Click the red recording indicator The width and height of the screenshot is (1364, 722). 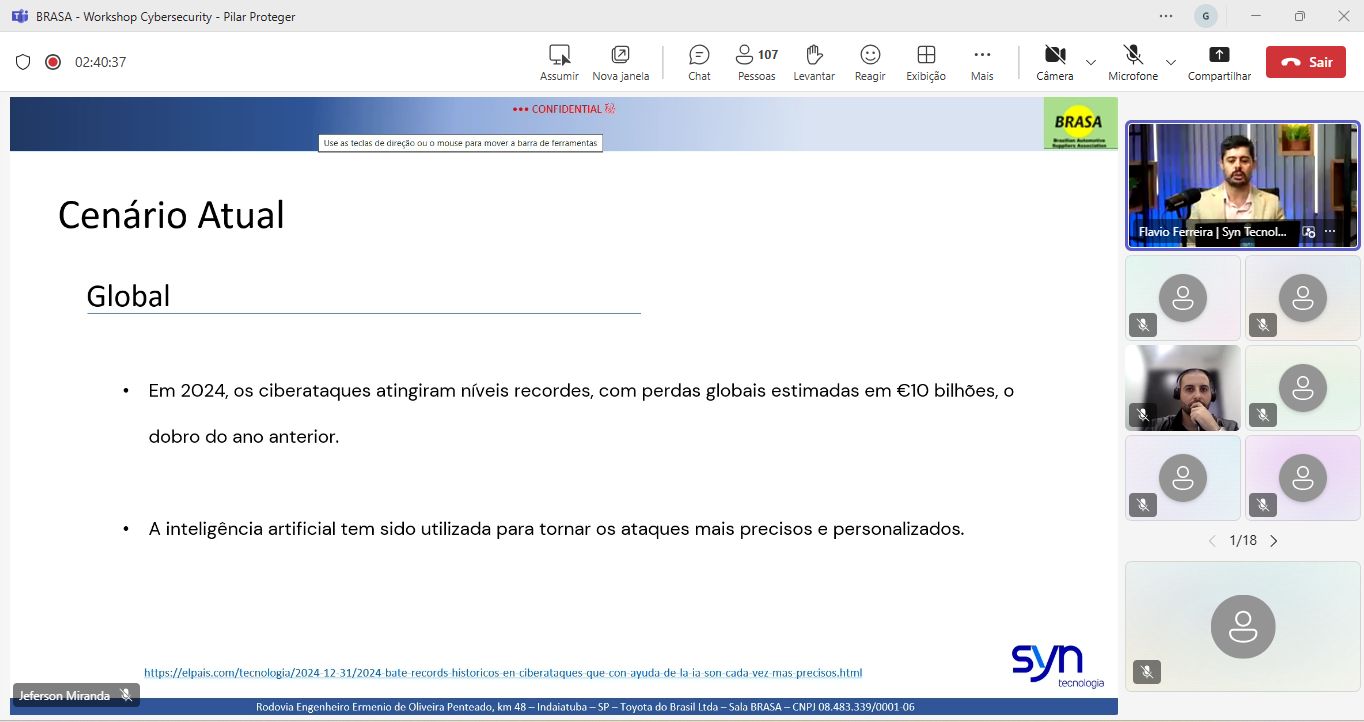(x=53, y=62)
